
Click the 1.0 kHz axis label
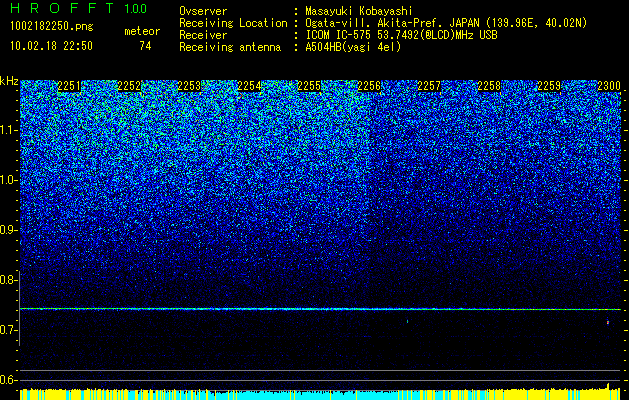tap(7, 180)
